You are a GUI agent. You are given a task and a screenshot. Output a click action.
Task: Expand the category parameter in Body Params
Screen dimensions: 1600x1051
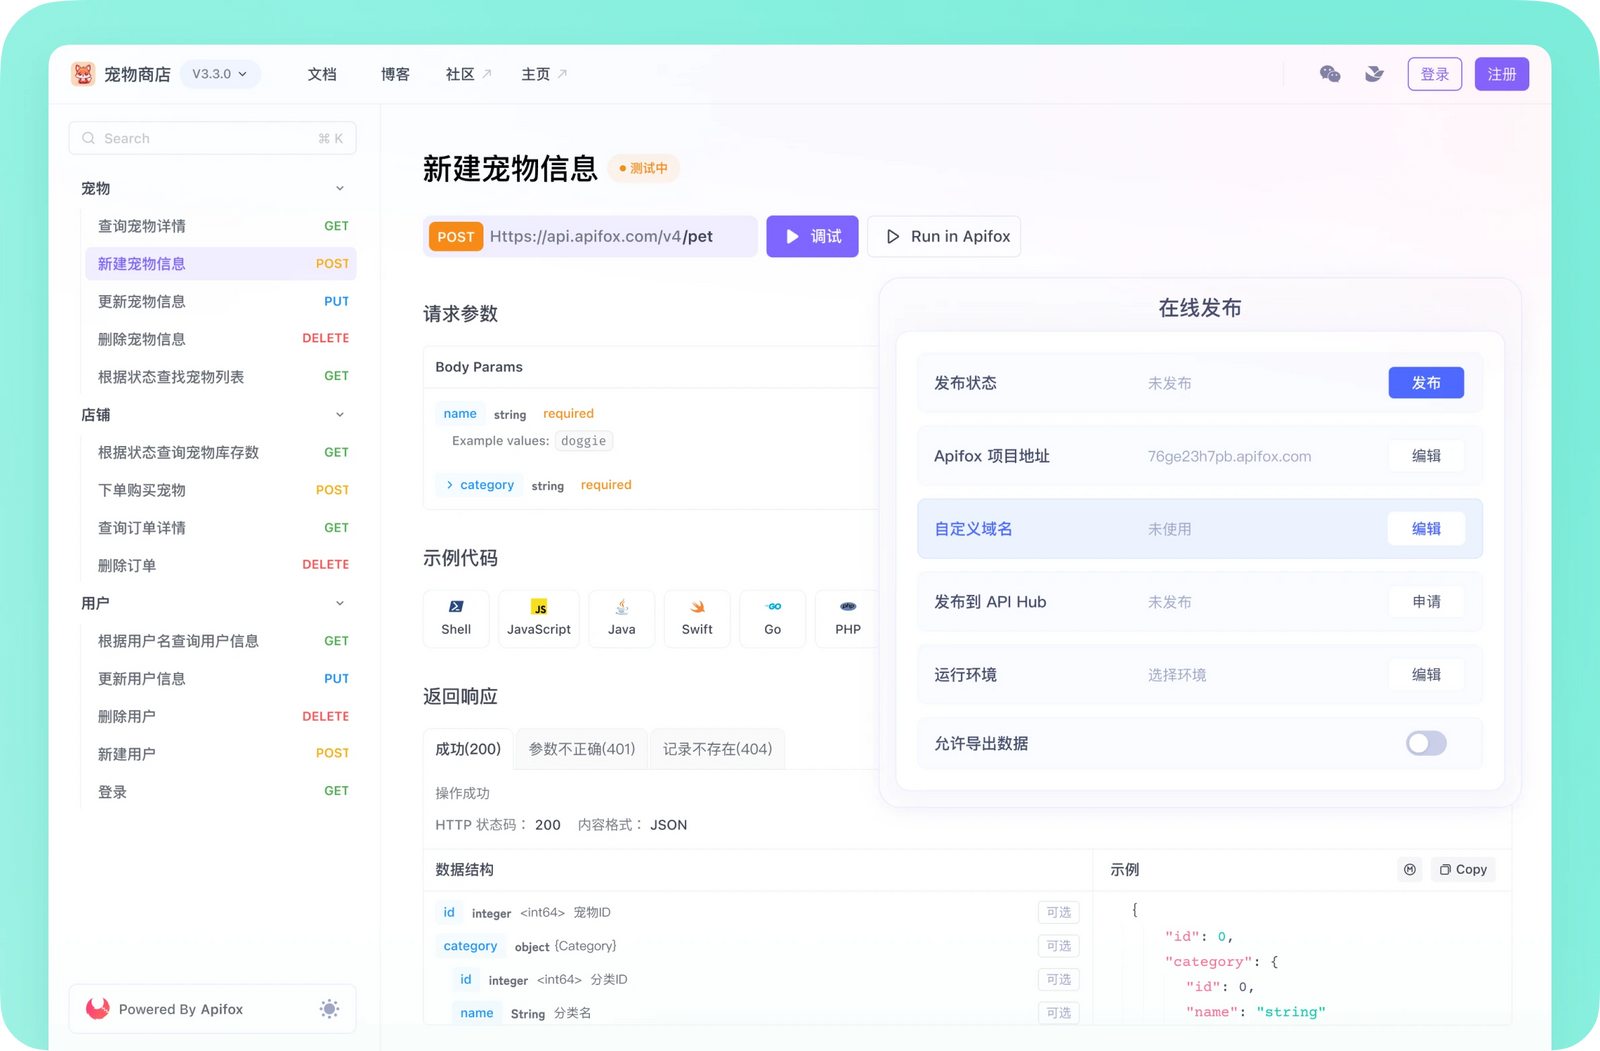[x=449, y=485]
